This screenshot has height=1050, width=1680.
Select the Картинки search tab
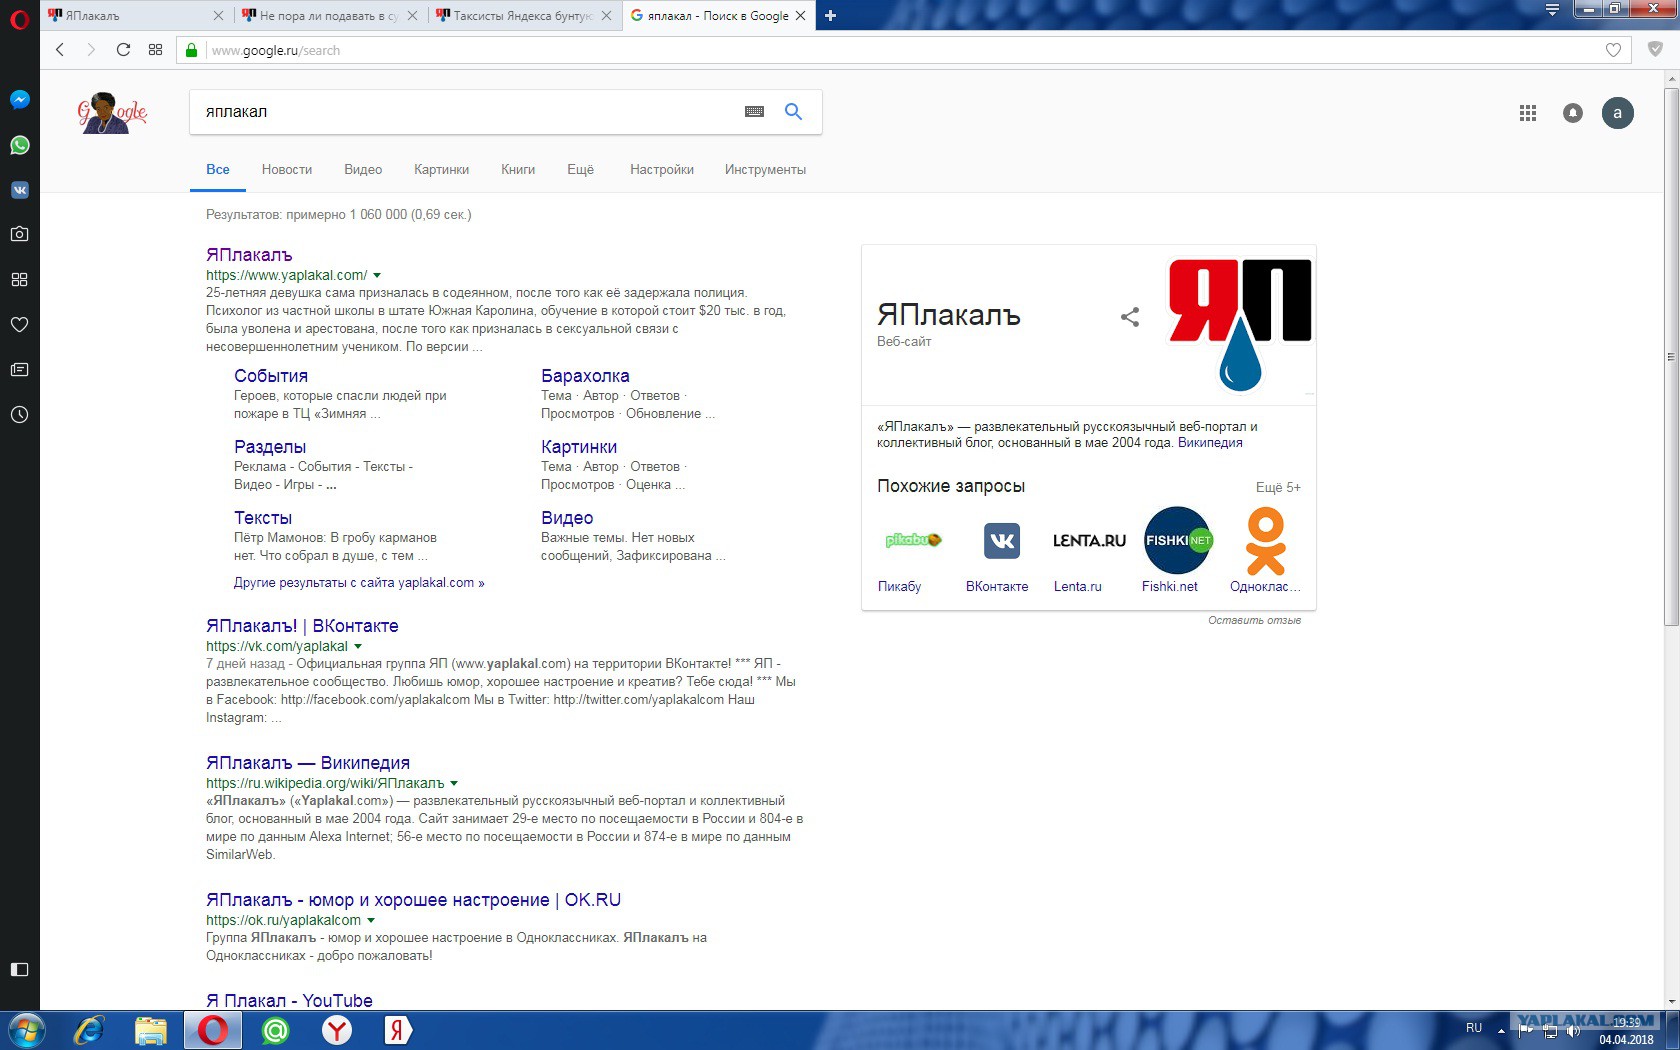441,170
